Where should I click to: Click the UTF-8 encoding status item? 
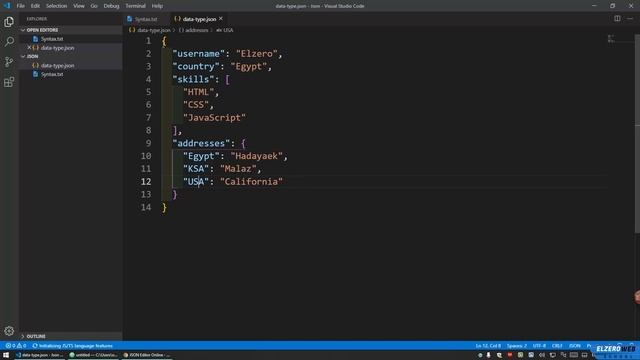(539, 346)
